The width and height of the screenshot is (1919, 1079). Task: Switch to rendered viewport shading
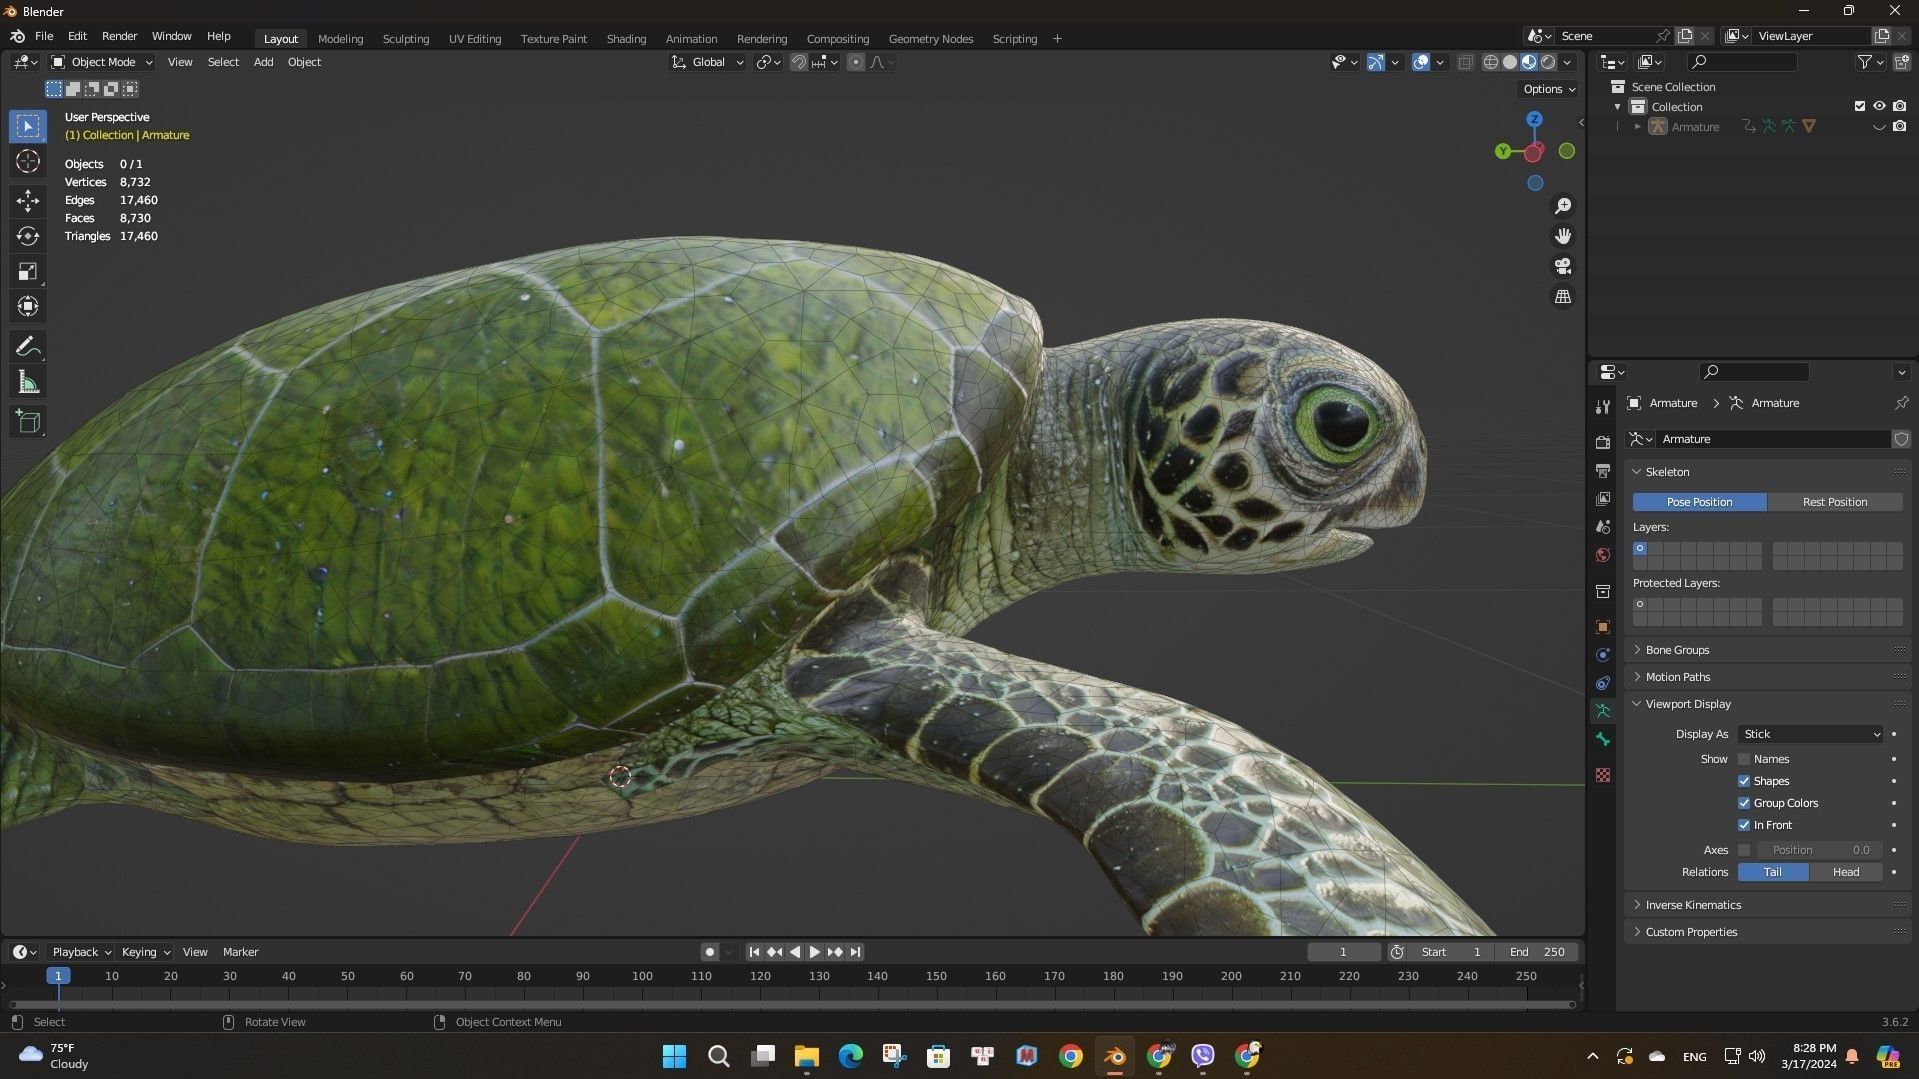click(x=1548, y=62)
